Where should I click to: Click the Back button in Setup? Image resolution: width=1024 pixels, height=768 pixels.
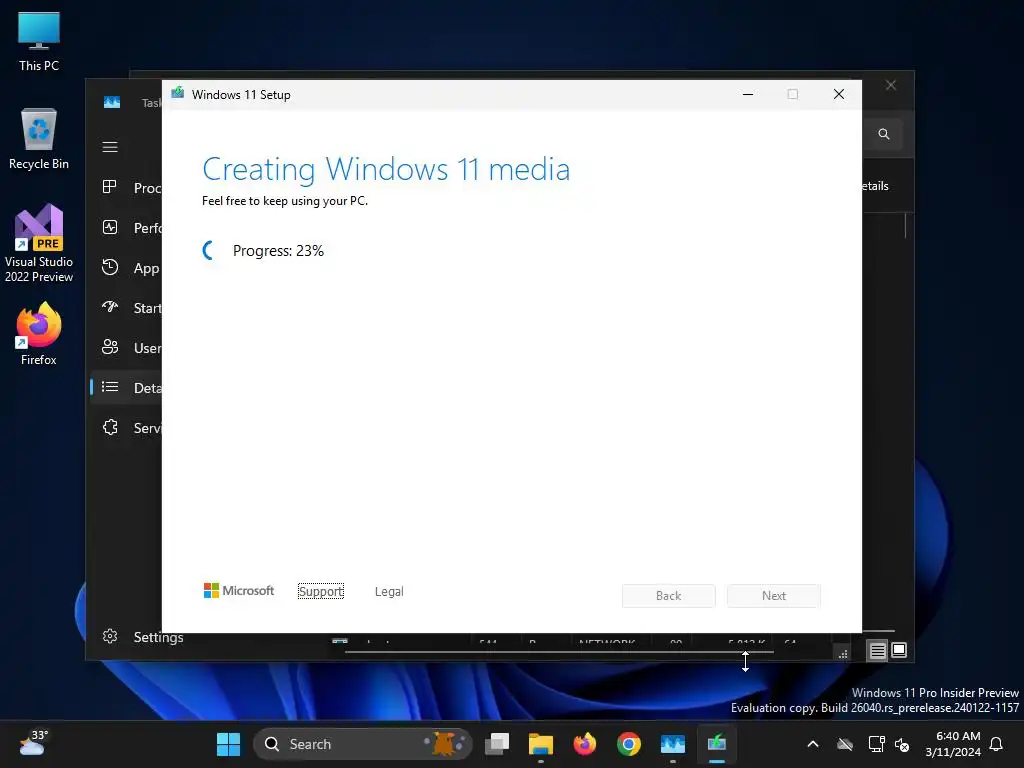(x=668, y=596)
